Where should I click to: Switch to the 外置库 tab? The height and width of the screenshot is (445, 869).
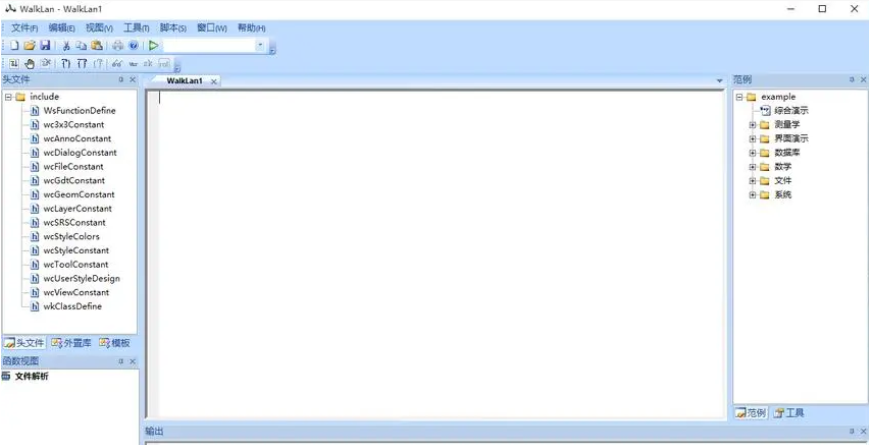71,343
